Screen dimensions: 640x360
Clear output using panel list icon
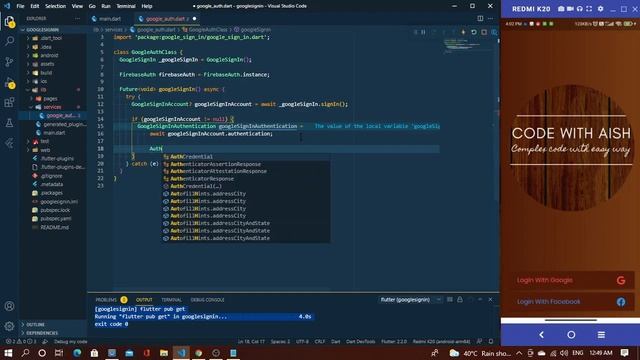[450, 300]
